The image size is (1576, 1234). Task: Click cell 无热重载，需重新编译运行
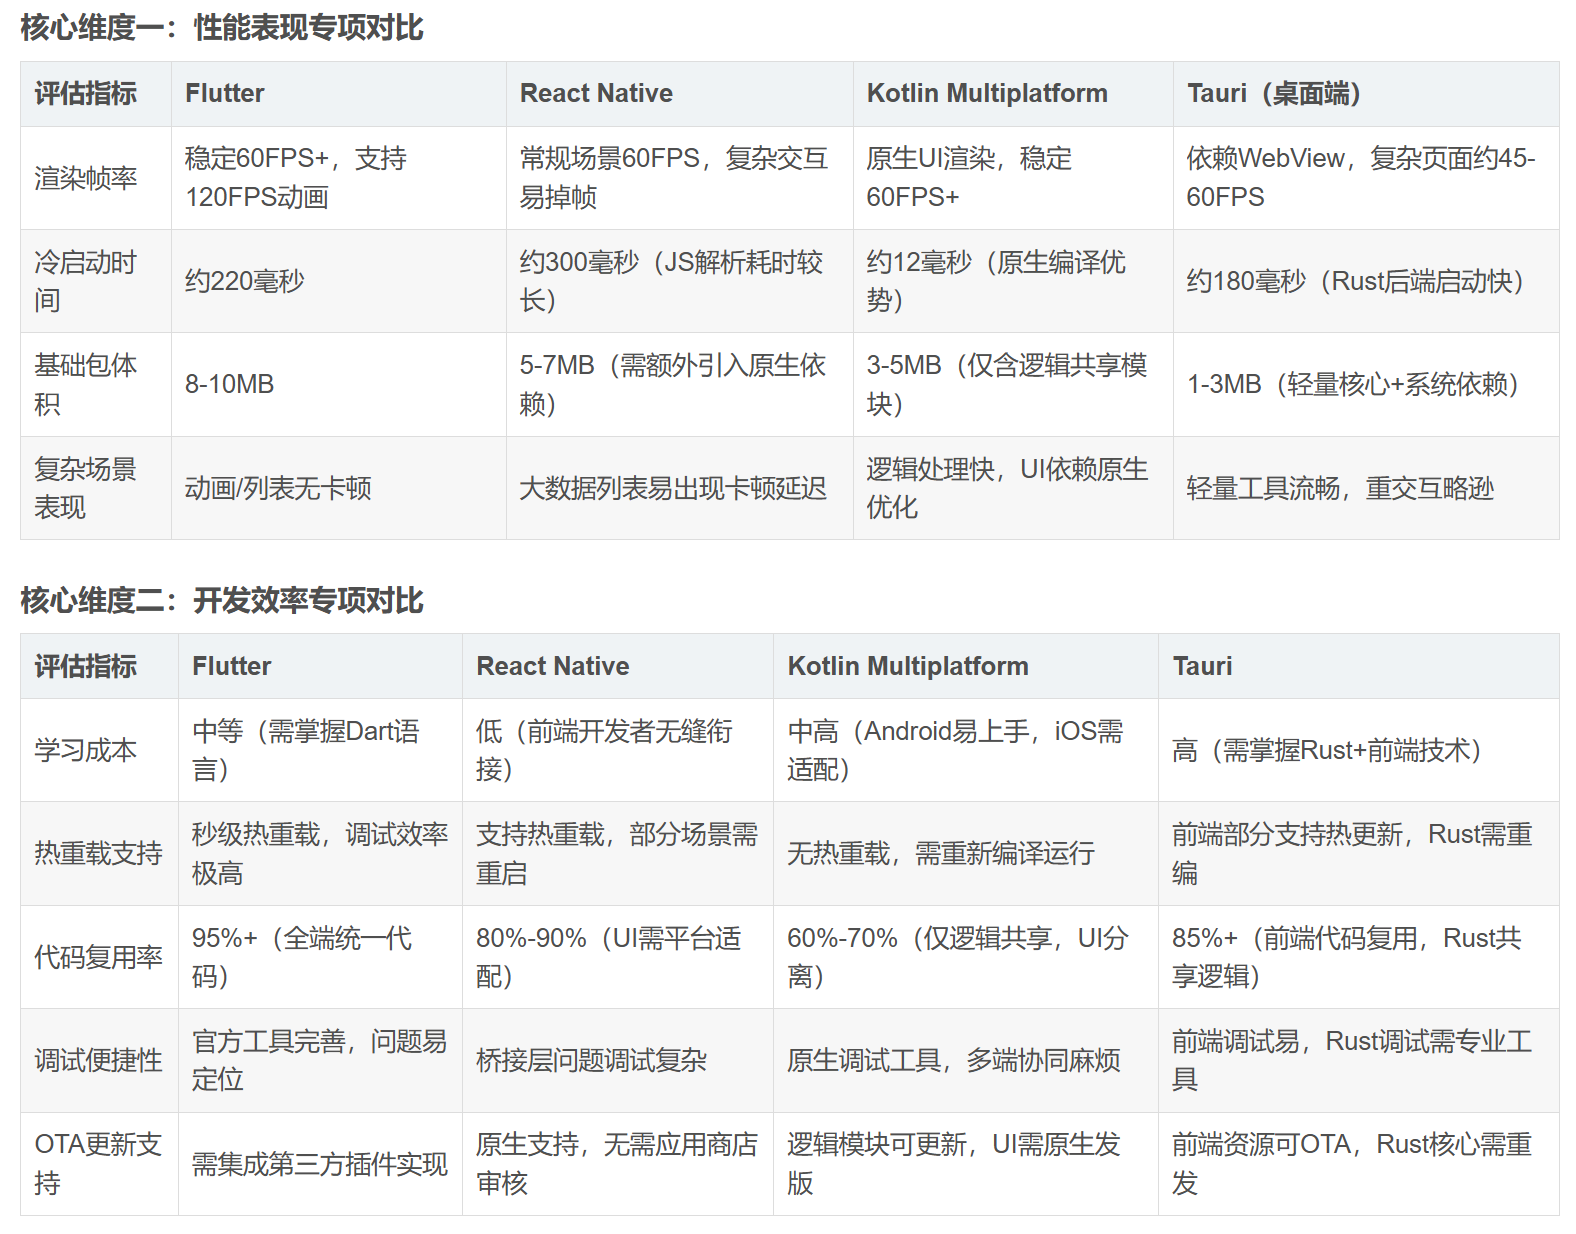coord(965,853)
